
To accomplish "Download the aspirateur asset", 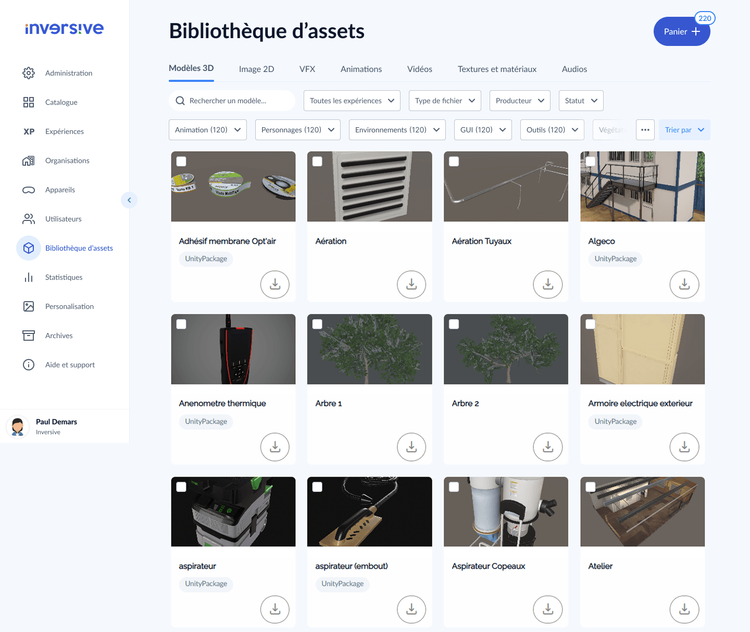I will 275,610.
